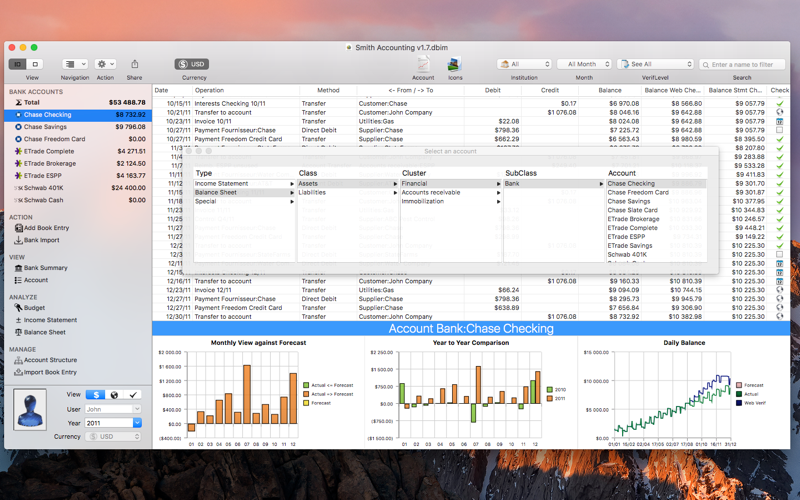This screenshot has height=500, width=800.
Task: Select Balance Sheet in Type column
Action: pyautogui.click(x=244, y=193)
